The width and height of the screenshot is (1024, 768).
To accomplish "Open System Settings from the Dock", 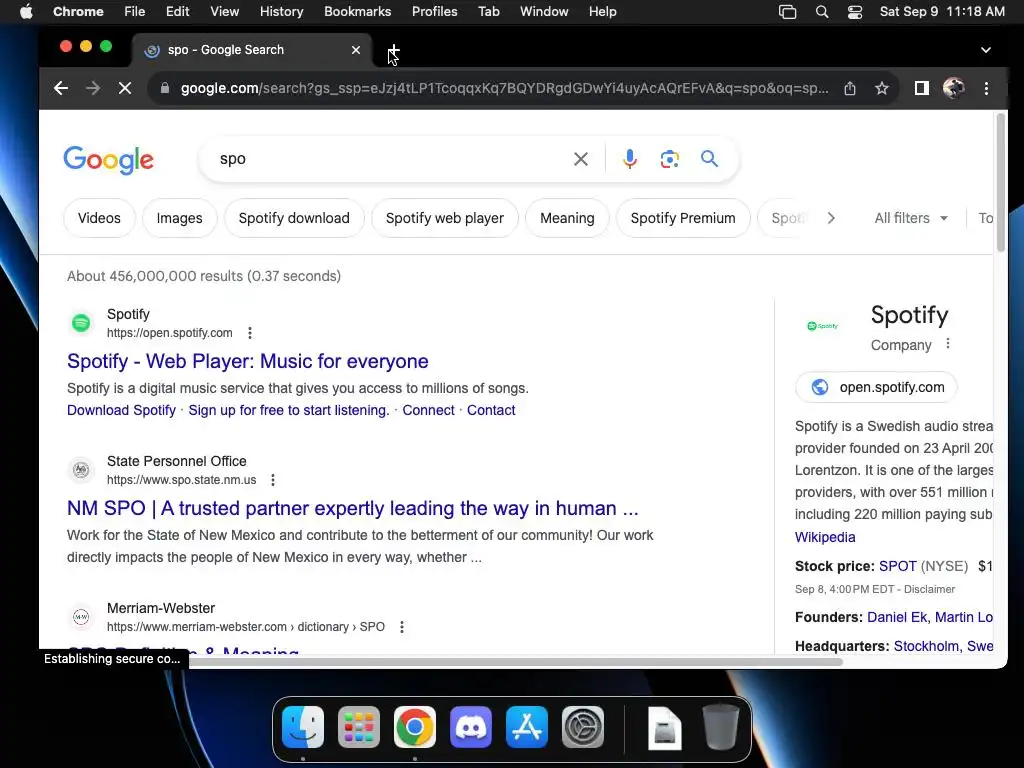I will coord(583,727).
